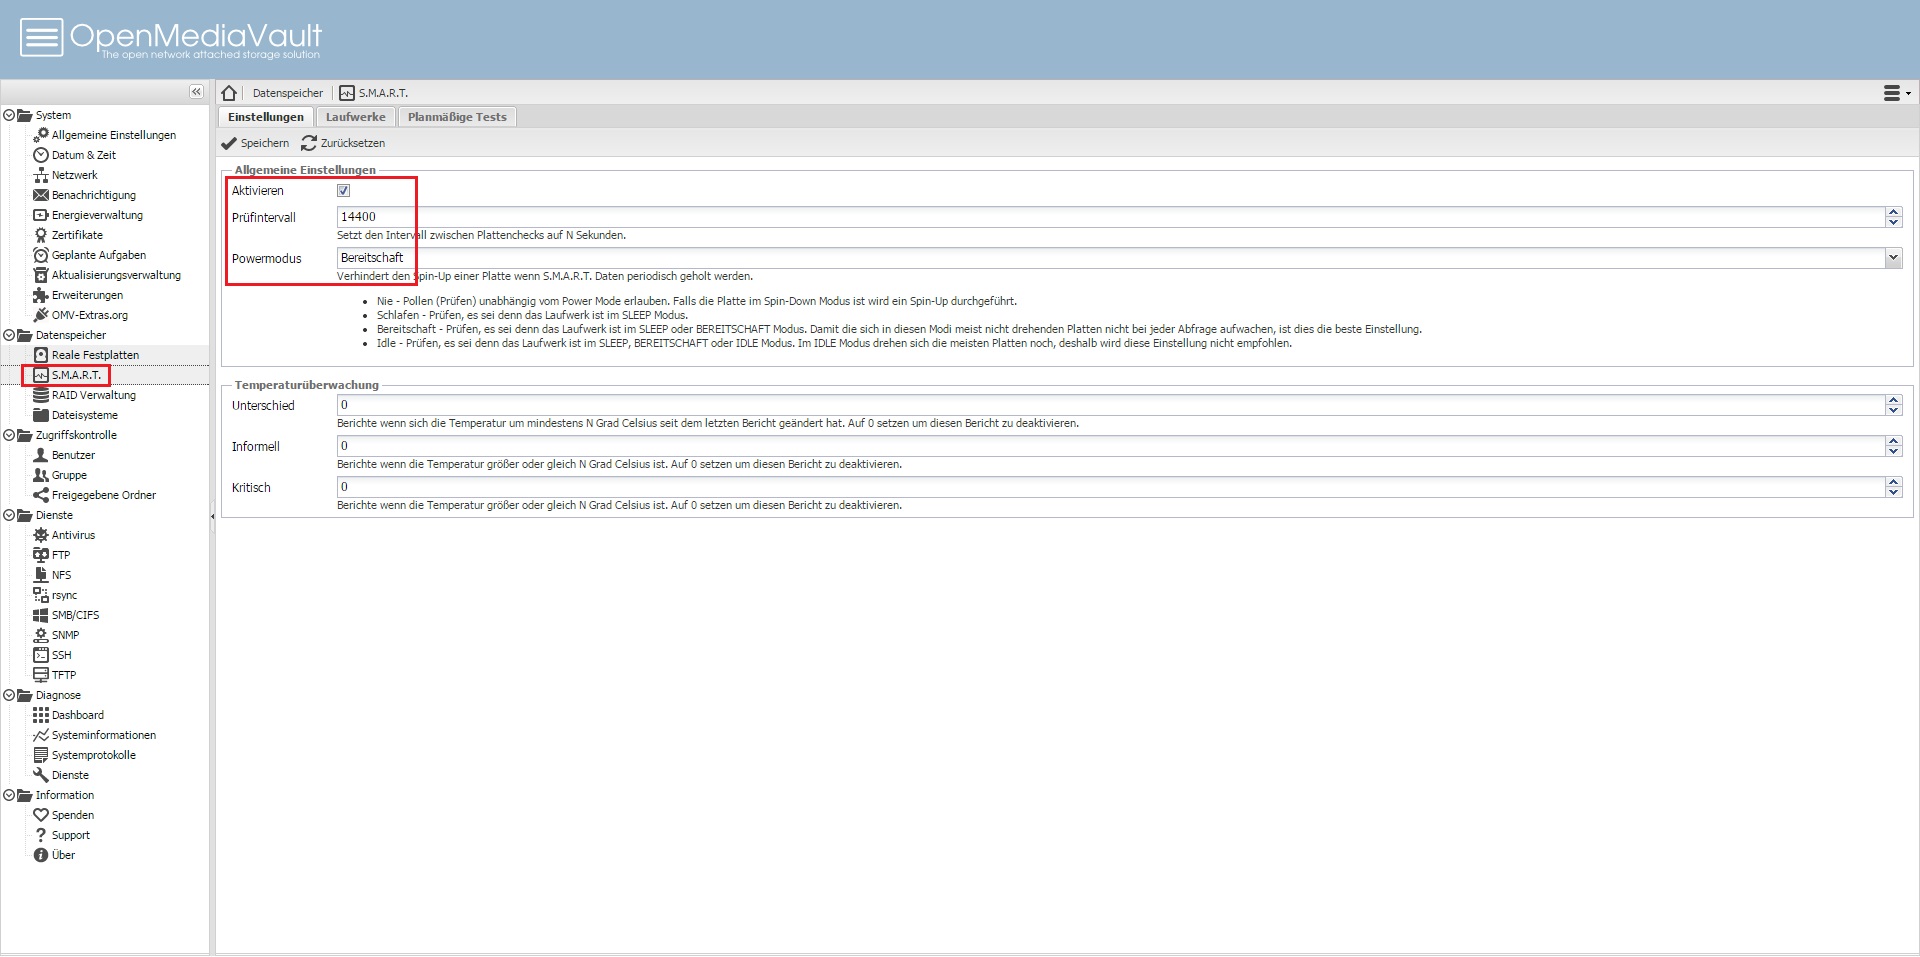Open Dashboard grid icon
Viewport: 1920px width, 957px height.
pos(41,715)
